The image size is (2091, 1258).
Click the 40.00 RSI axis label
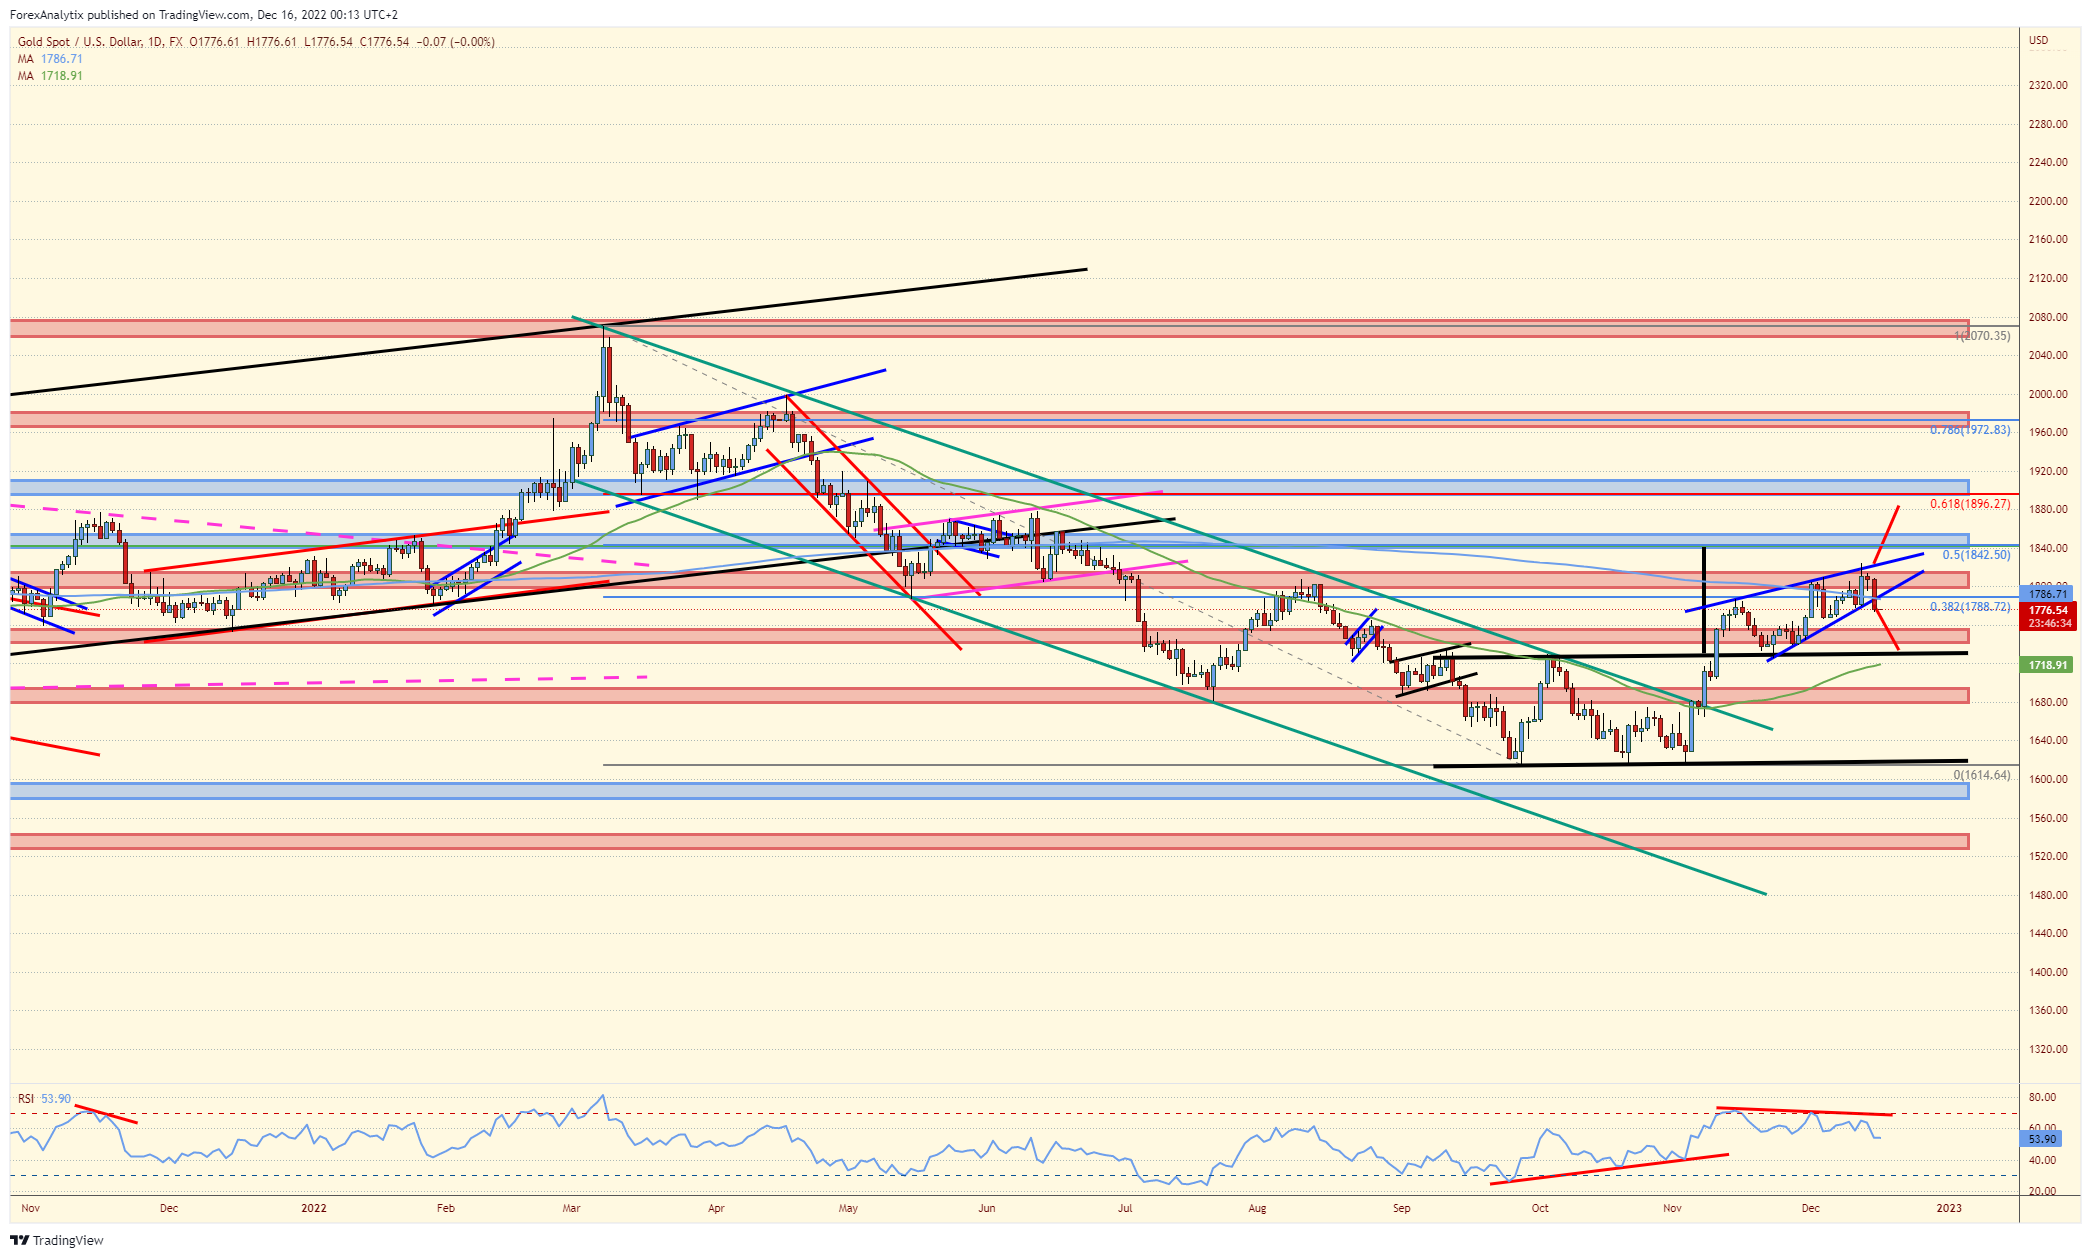click(2042, 1160)
